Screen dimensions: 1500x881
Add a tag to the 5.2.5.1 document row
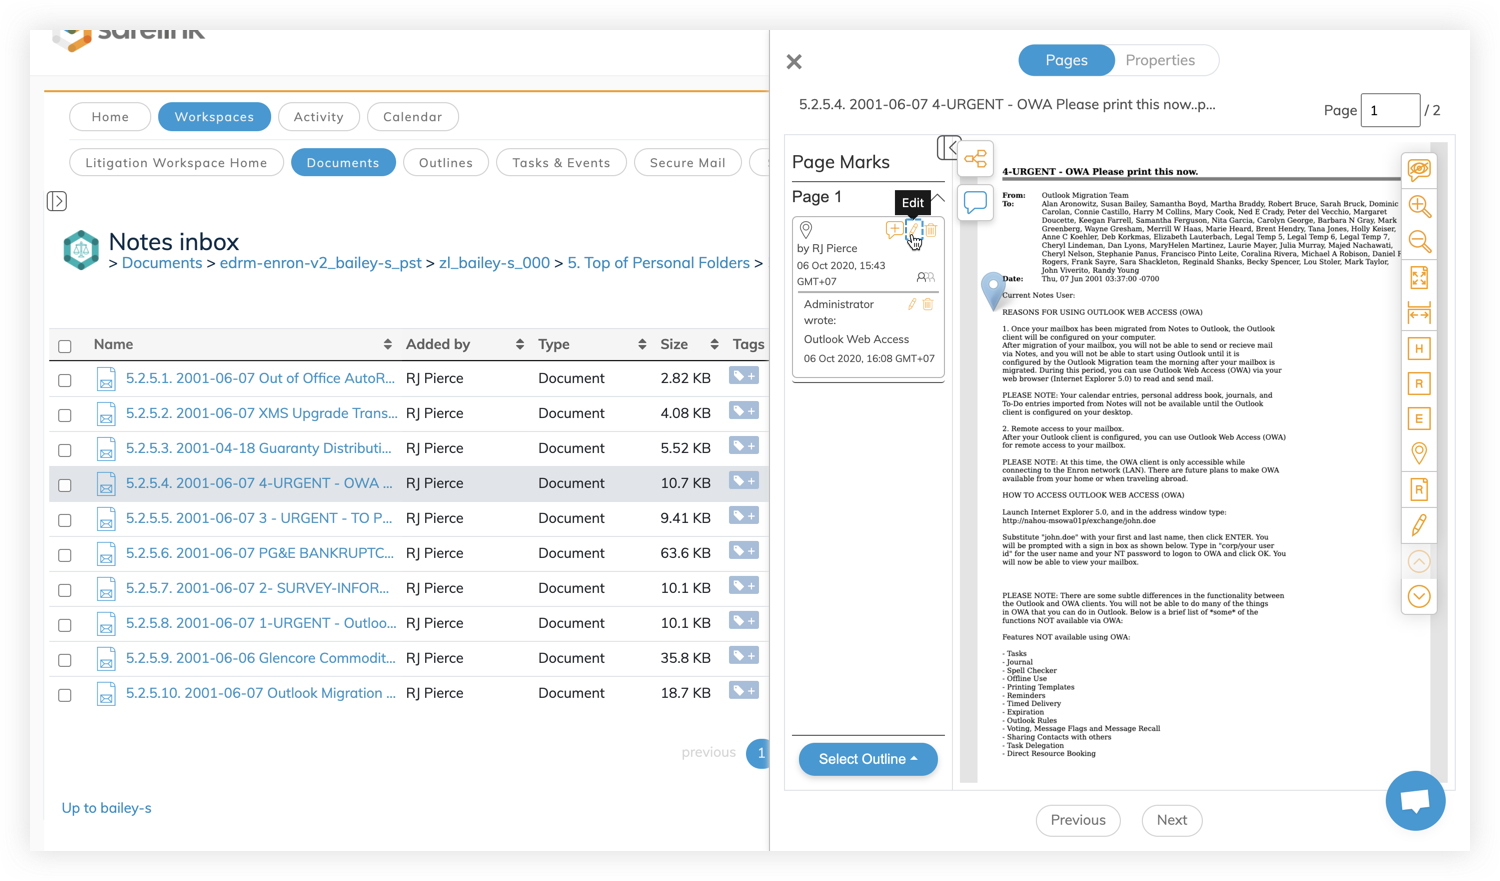click(743, 376)
